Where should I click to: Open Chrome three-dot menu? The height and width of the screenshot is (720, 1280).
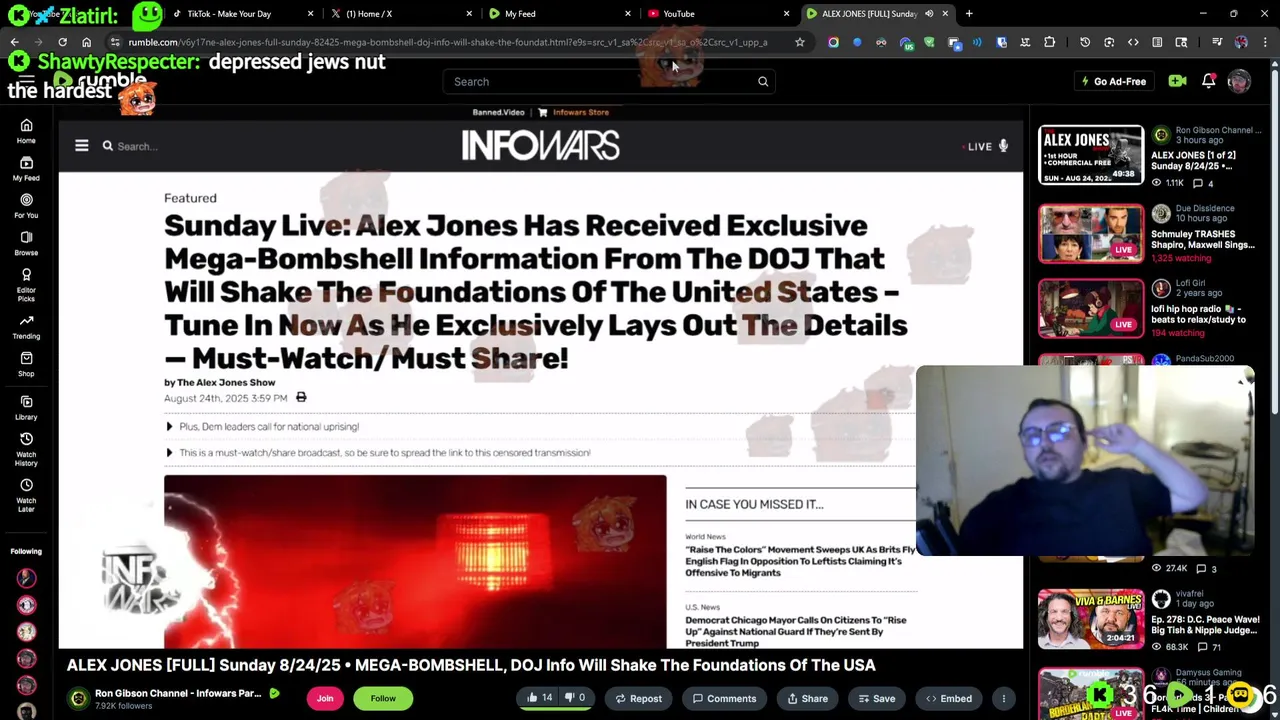[x=1266, y=42]
